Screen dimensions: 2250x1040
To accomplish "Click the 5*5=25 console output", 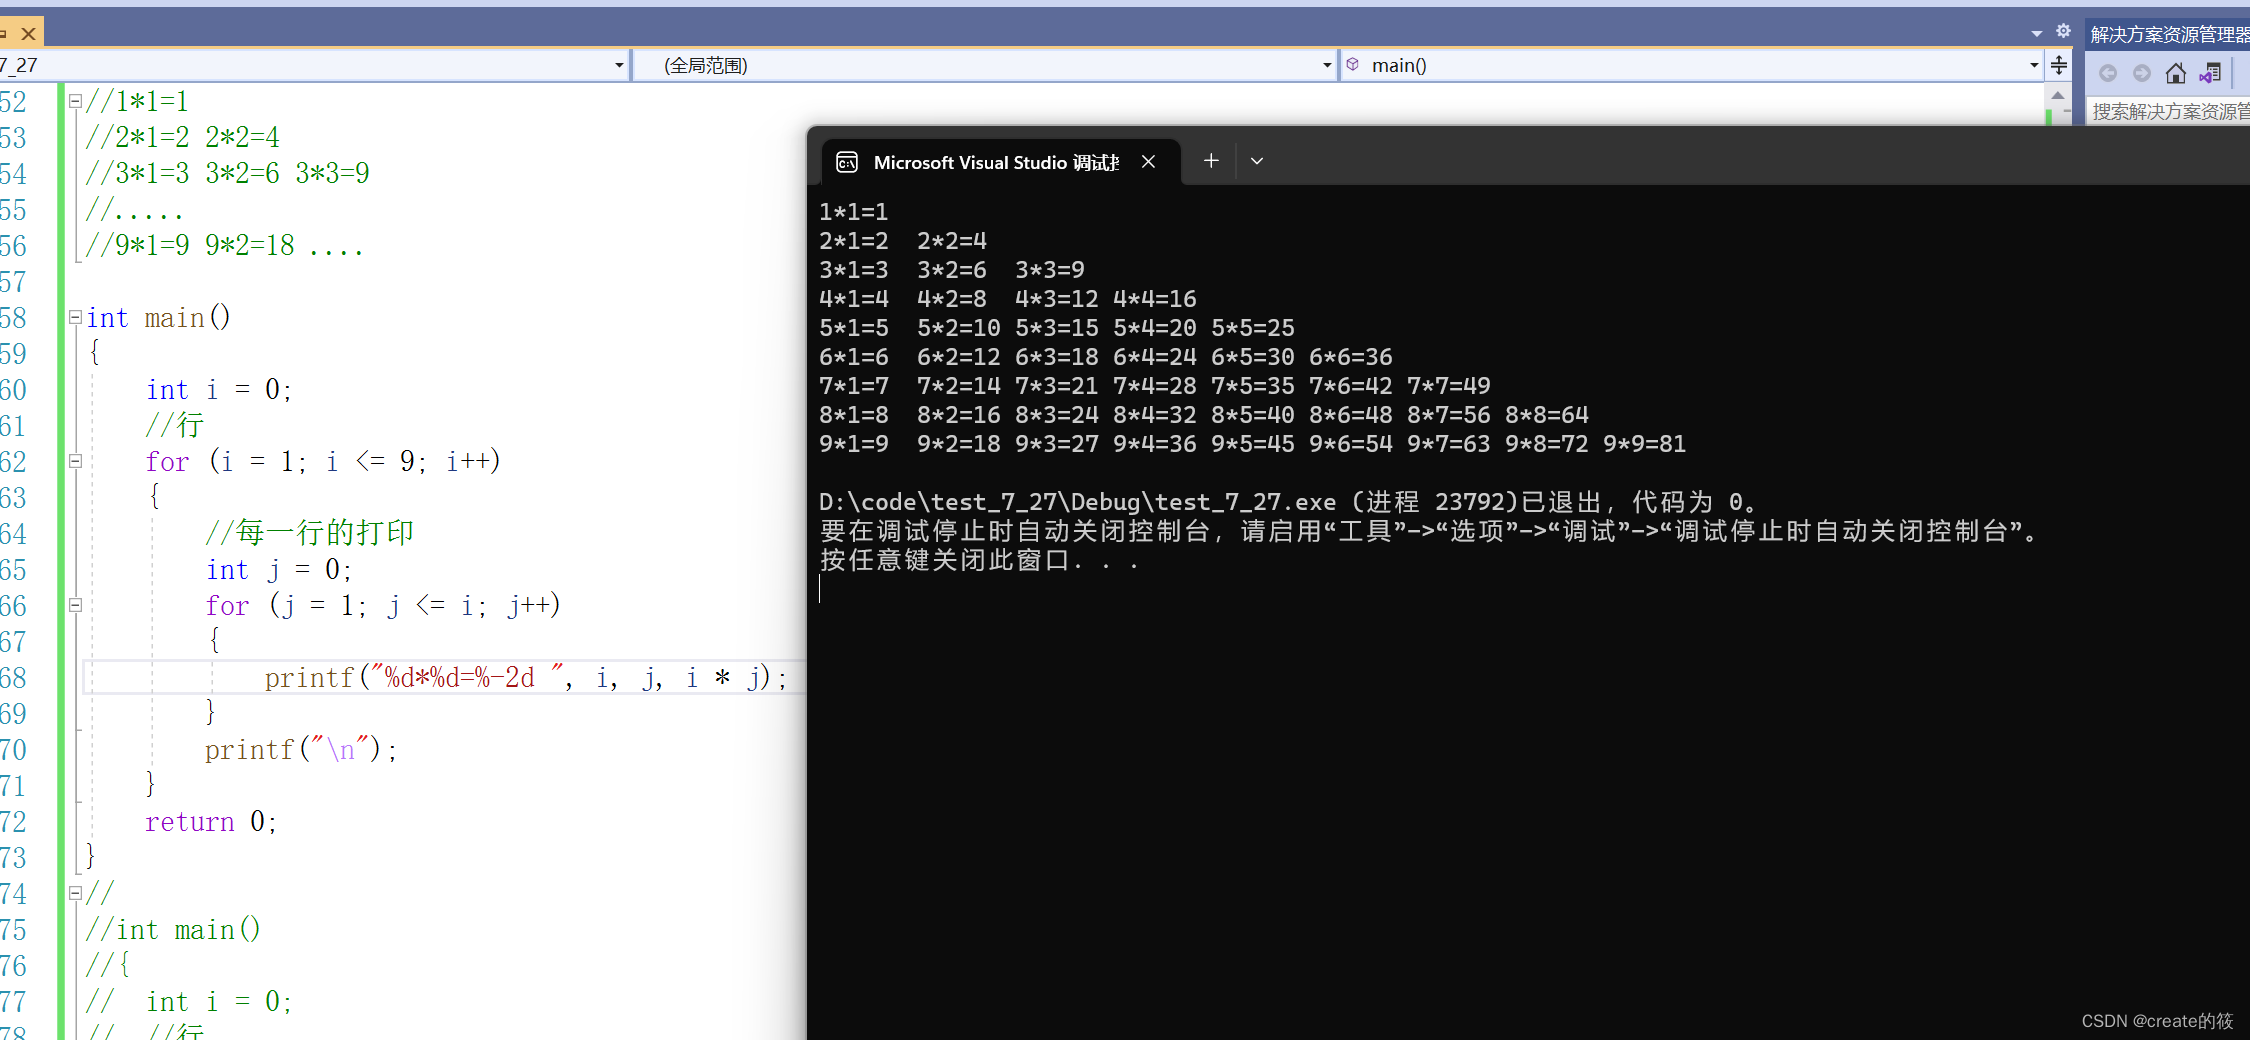I will click(1252, 328).
